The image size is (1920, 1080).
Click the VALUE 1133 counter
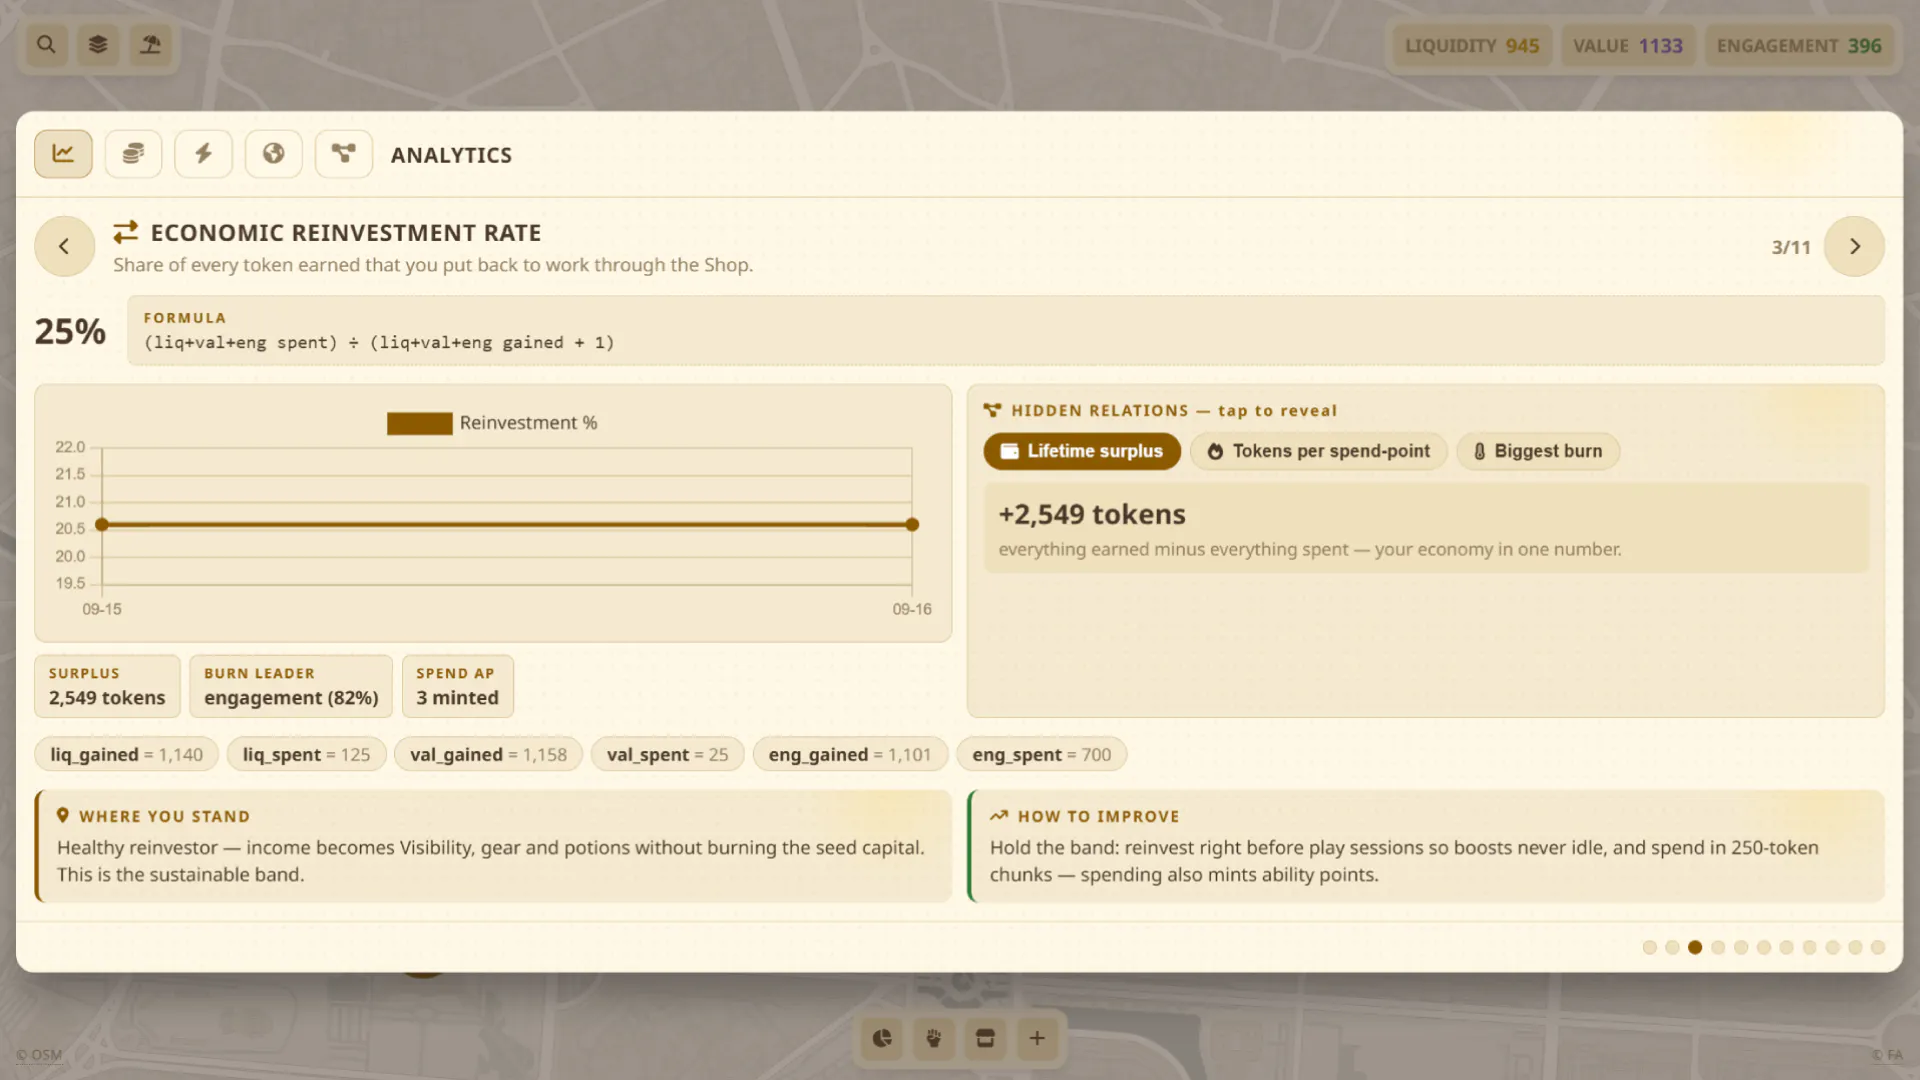click(1628, 46)
